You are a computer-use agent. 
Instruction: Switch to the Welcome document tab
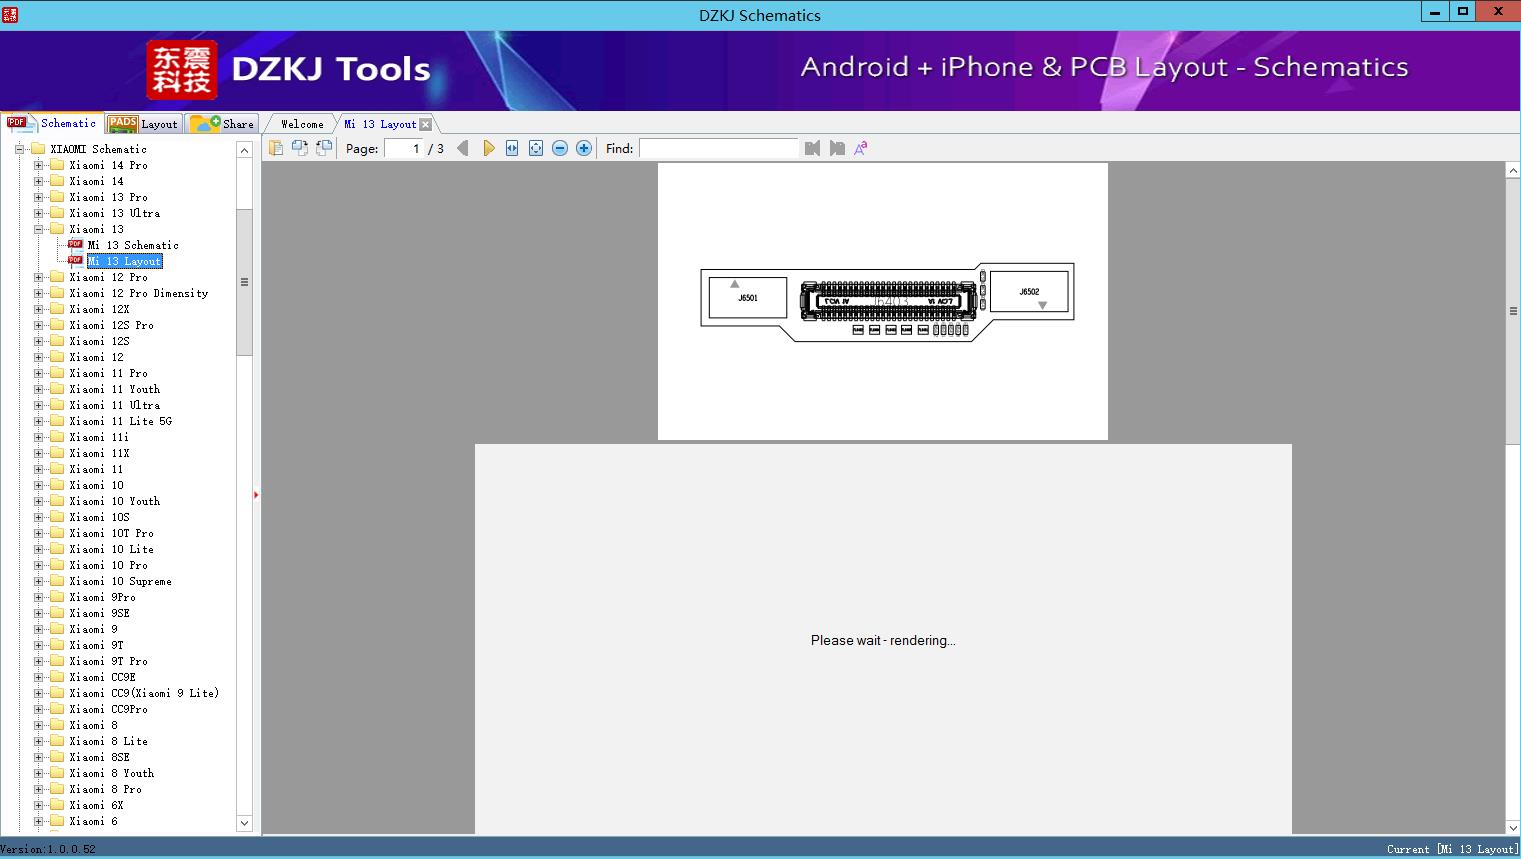[302, 124]
